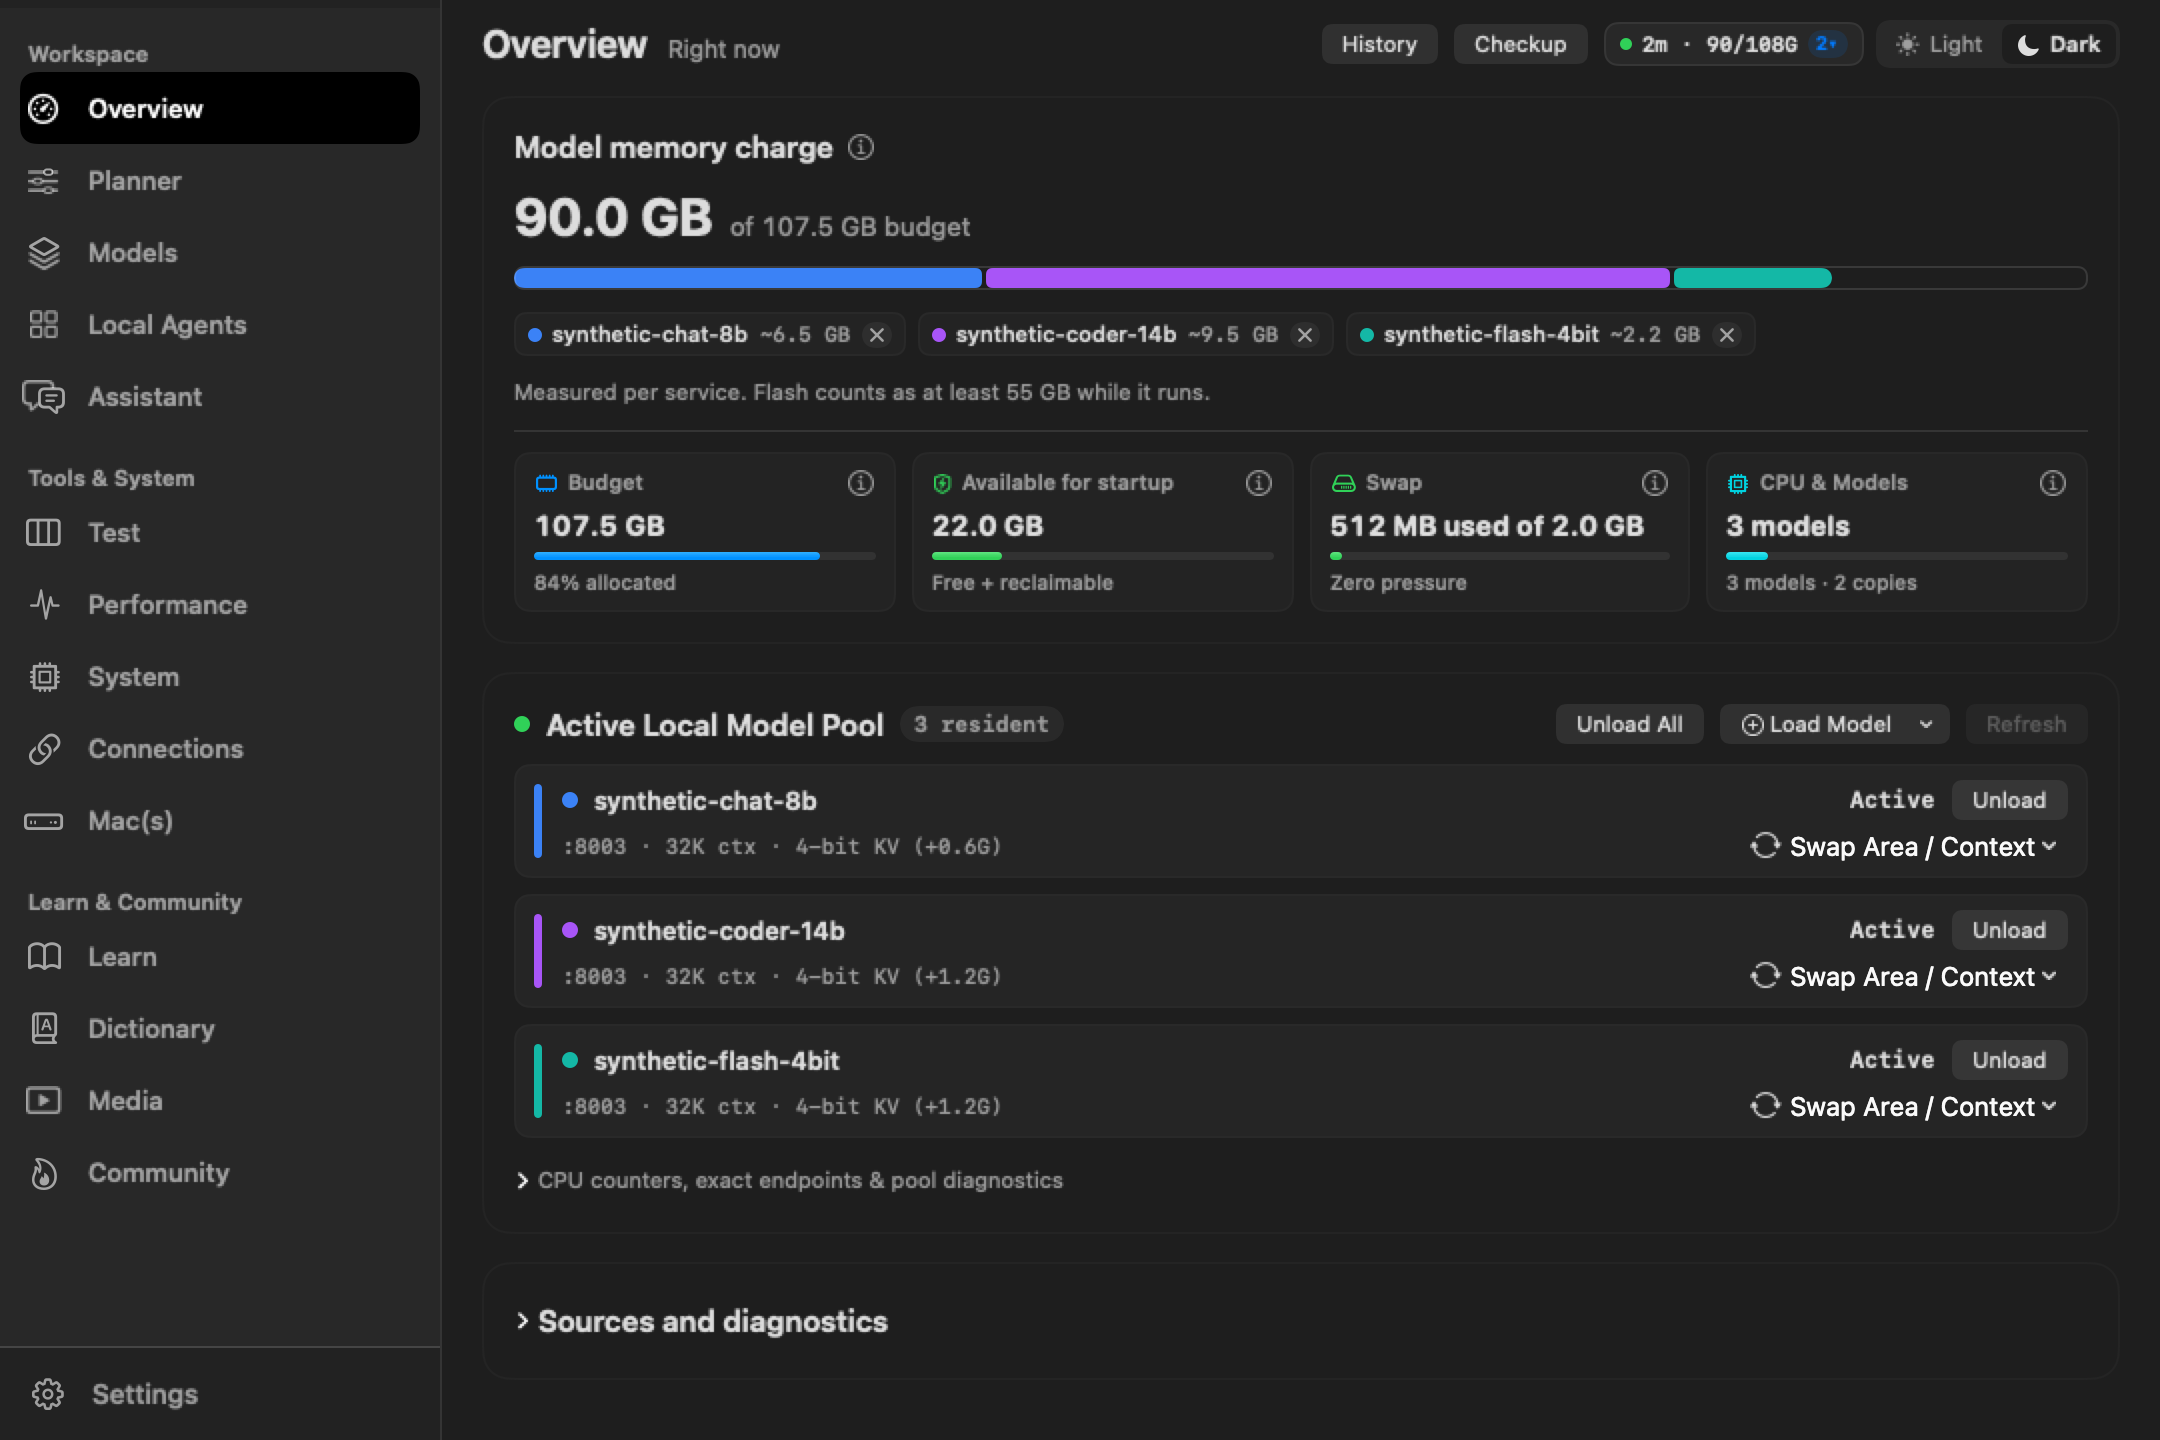Open the 2m 90/108G status indicator

click(x=1733, y=45)
